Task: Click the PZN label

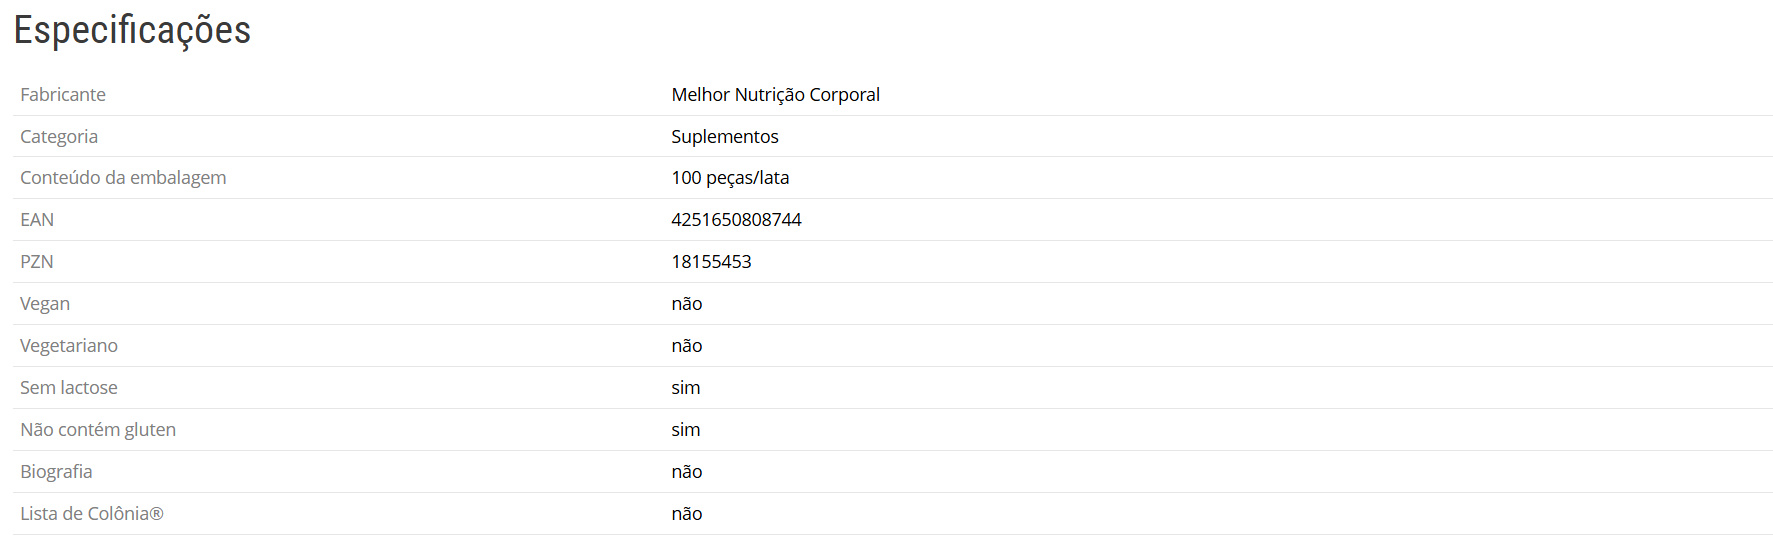Action: (37, 262)
